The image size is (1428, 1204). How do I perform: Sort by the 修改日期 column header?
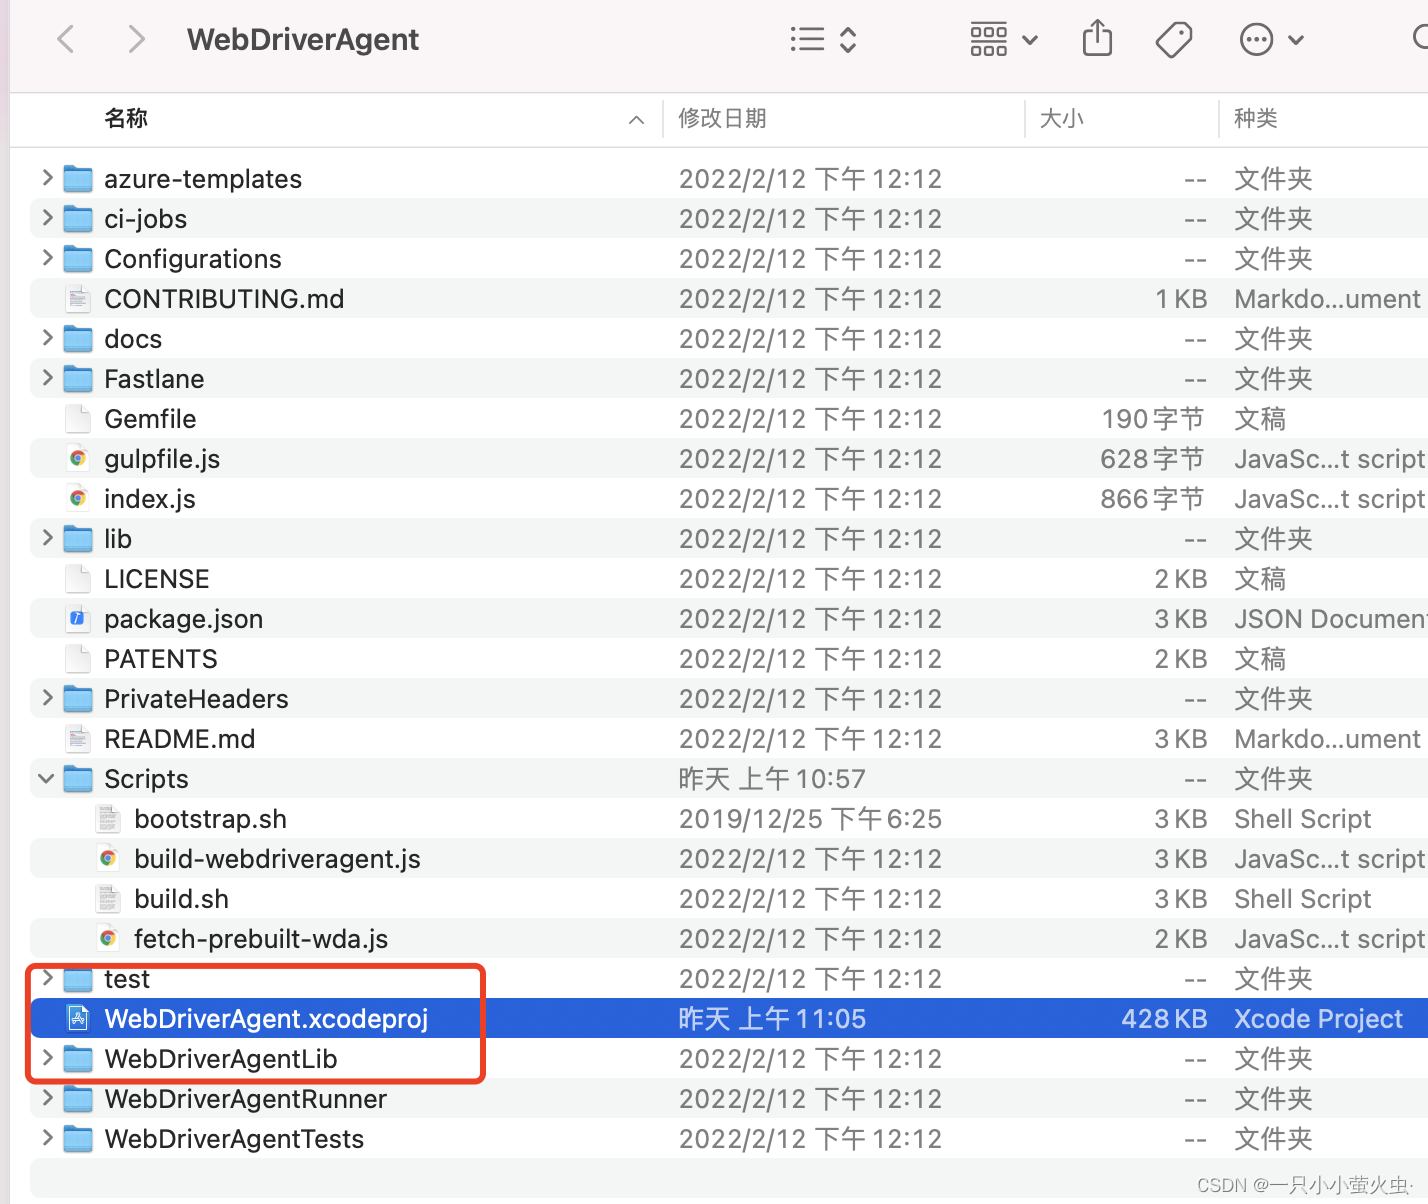pyautogui.click(x=722, y=118)
